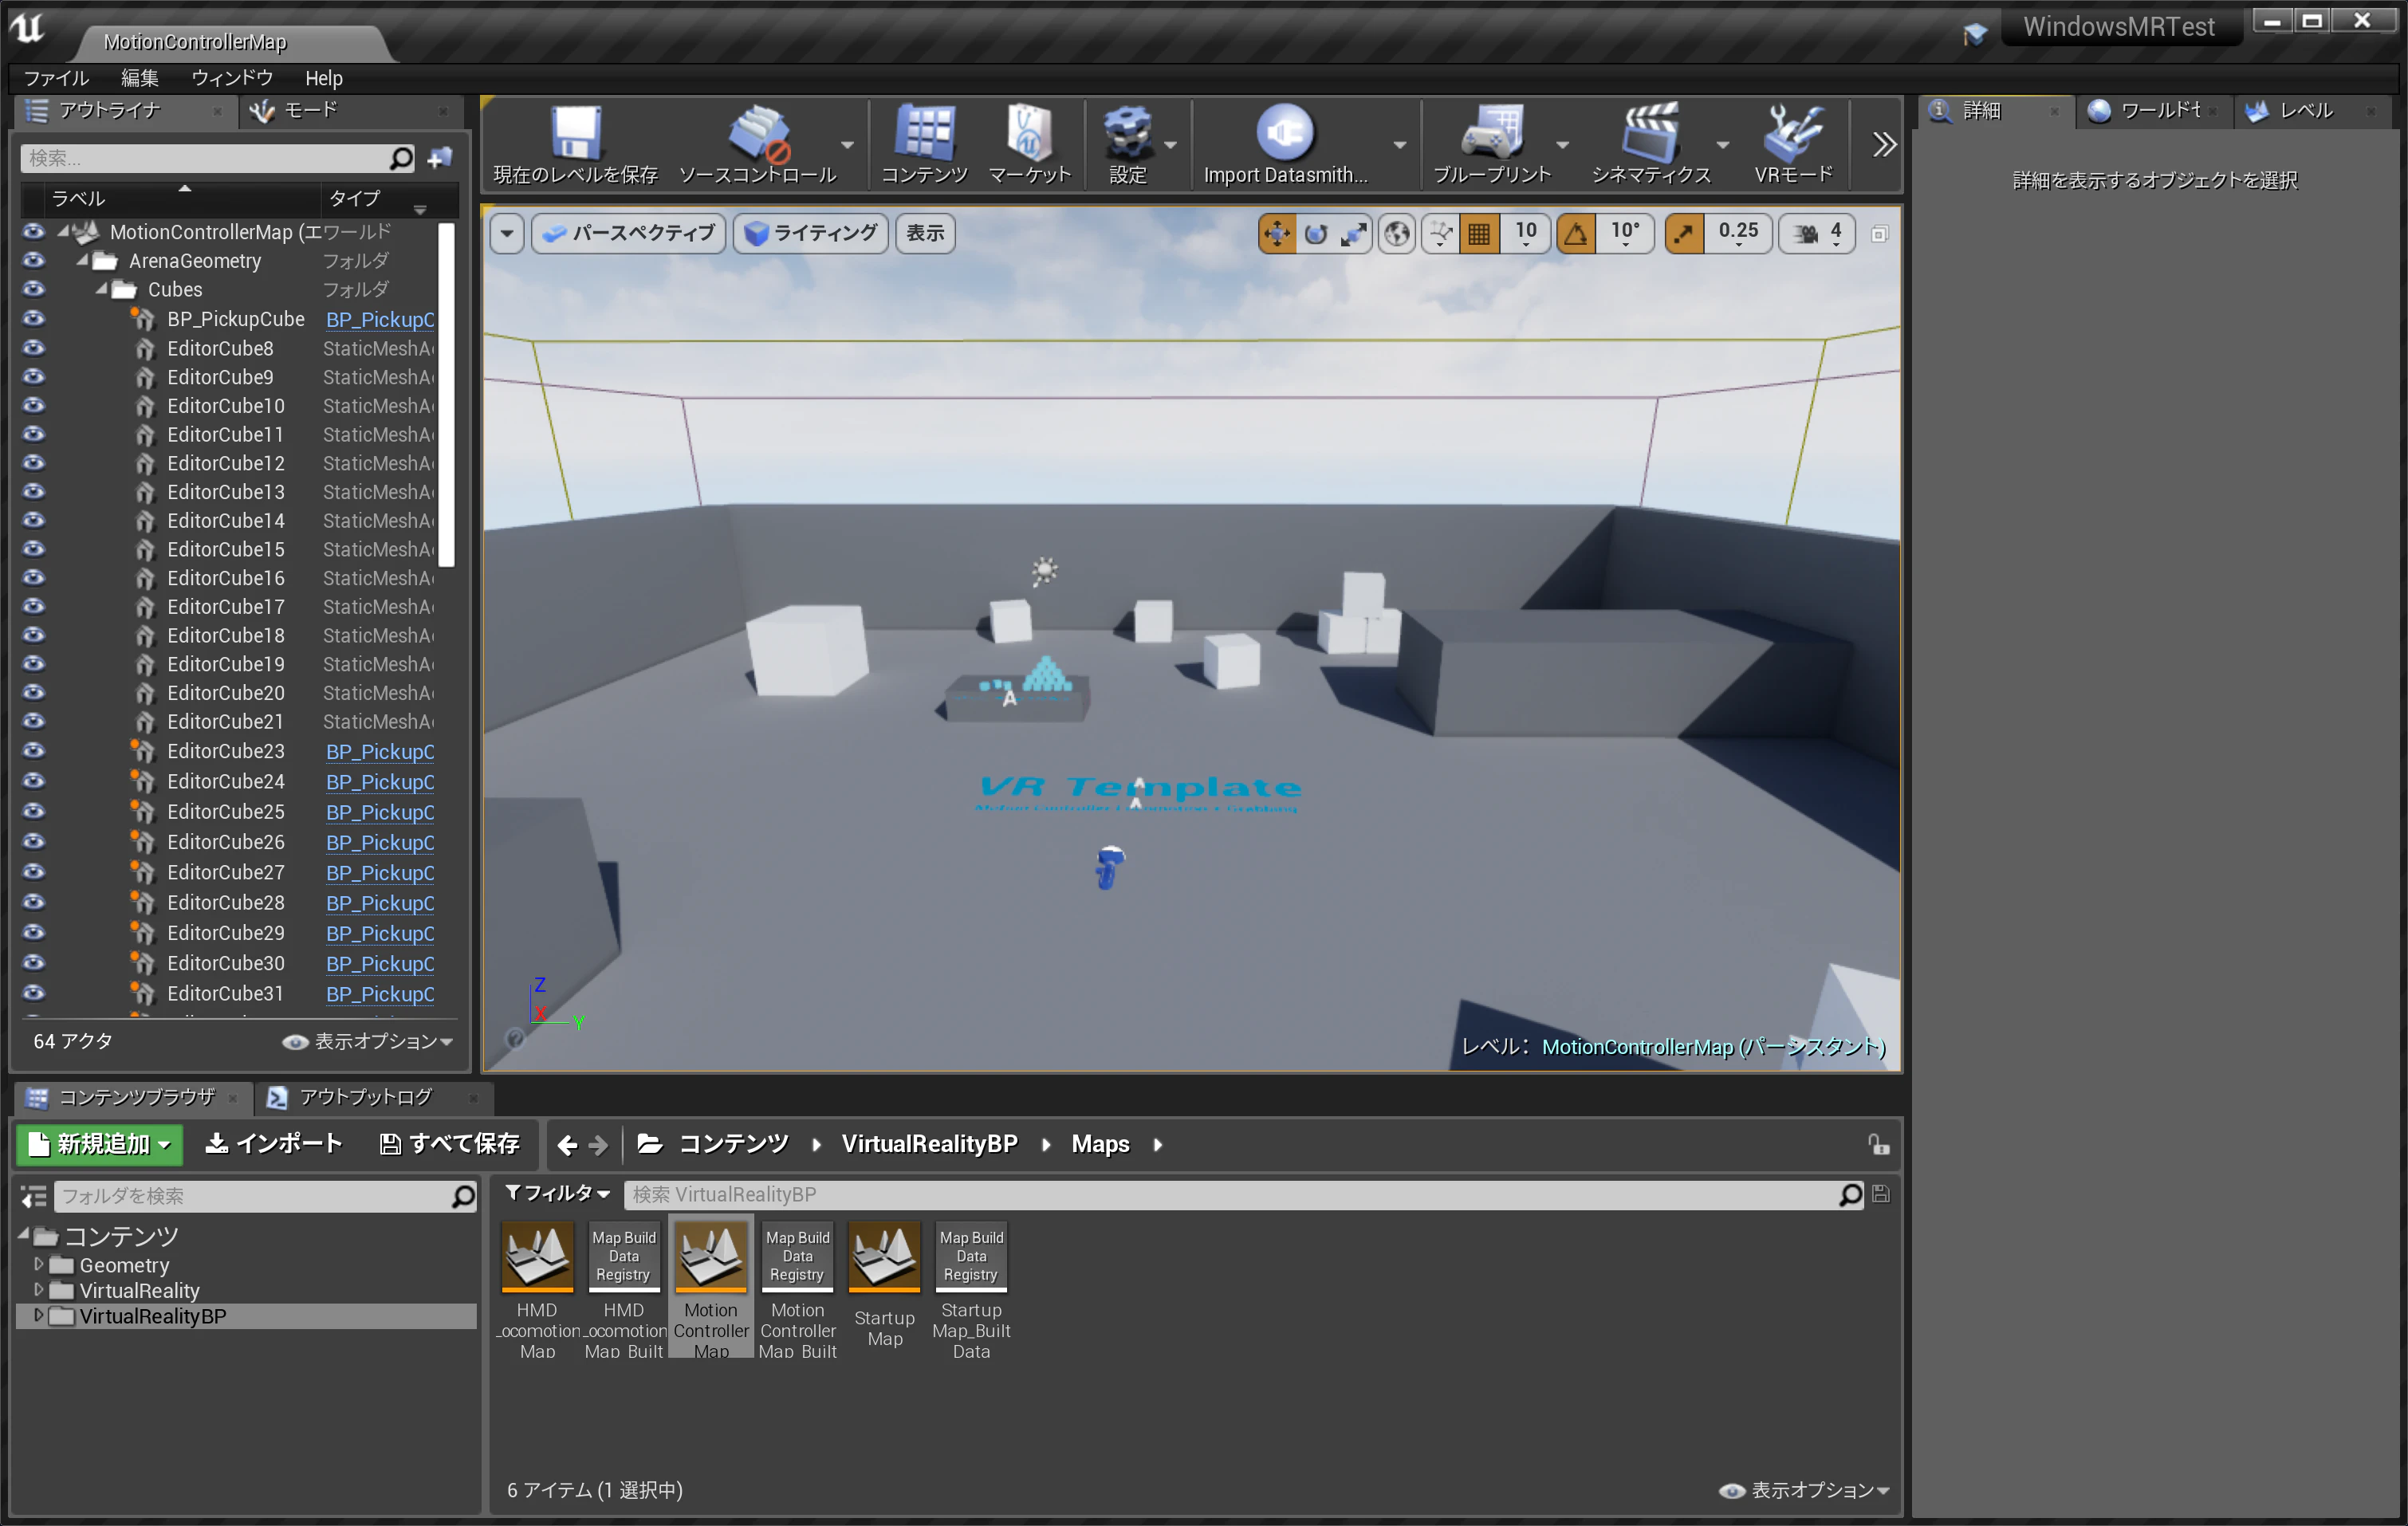This screenshot has width=2408, height=1526.
Task: Open the tutorials graduation cap icon
Action: [1975, 35]
